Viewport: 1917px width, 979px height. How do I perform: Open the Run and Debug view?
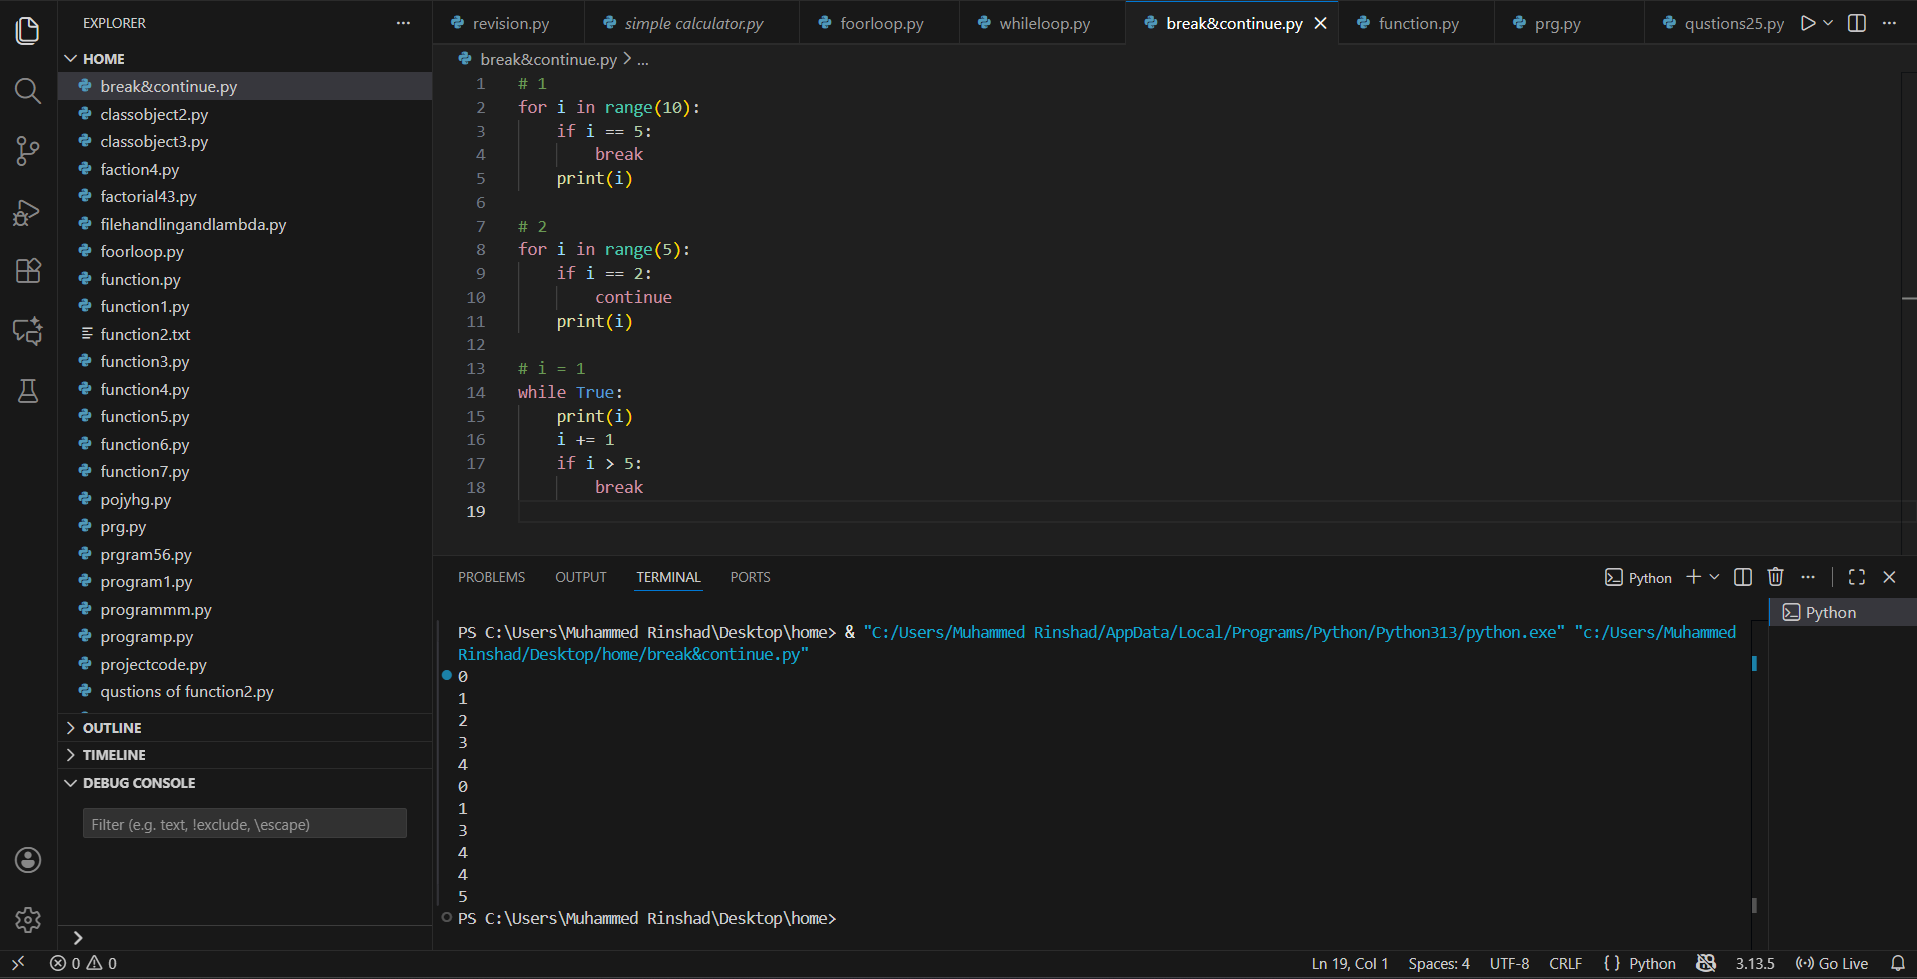[x=27, y=212]
